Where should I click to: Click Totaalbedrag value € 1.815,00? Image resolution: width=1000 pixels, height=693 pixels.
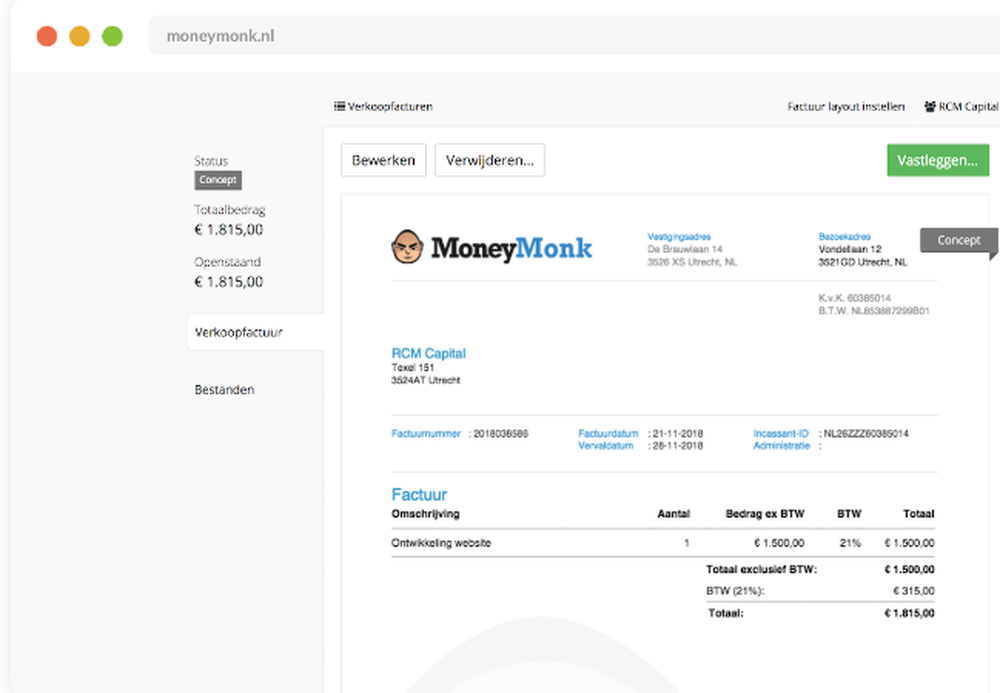(x=228, y=230)
